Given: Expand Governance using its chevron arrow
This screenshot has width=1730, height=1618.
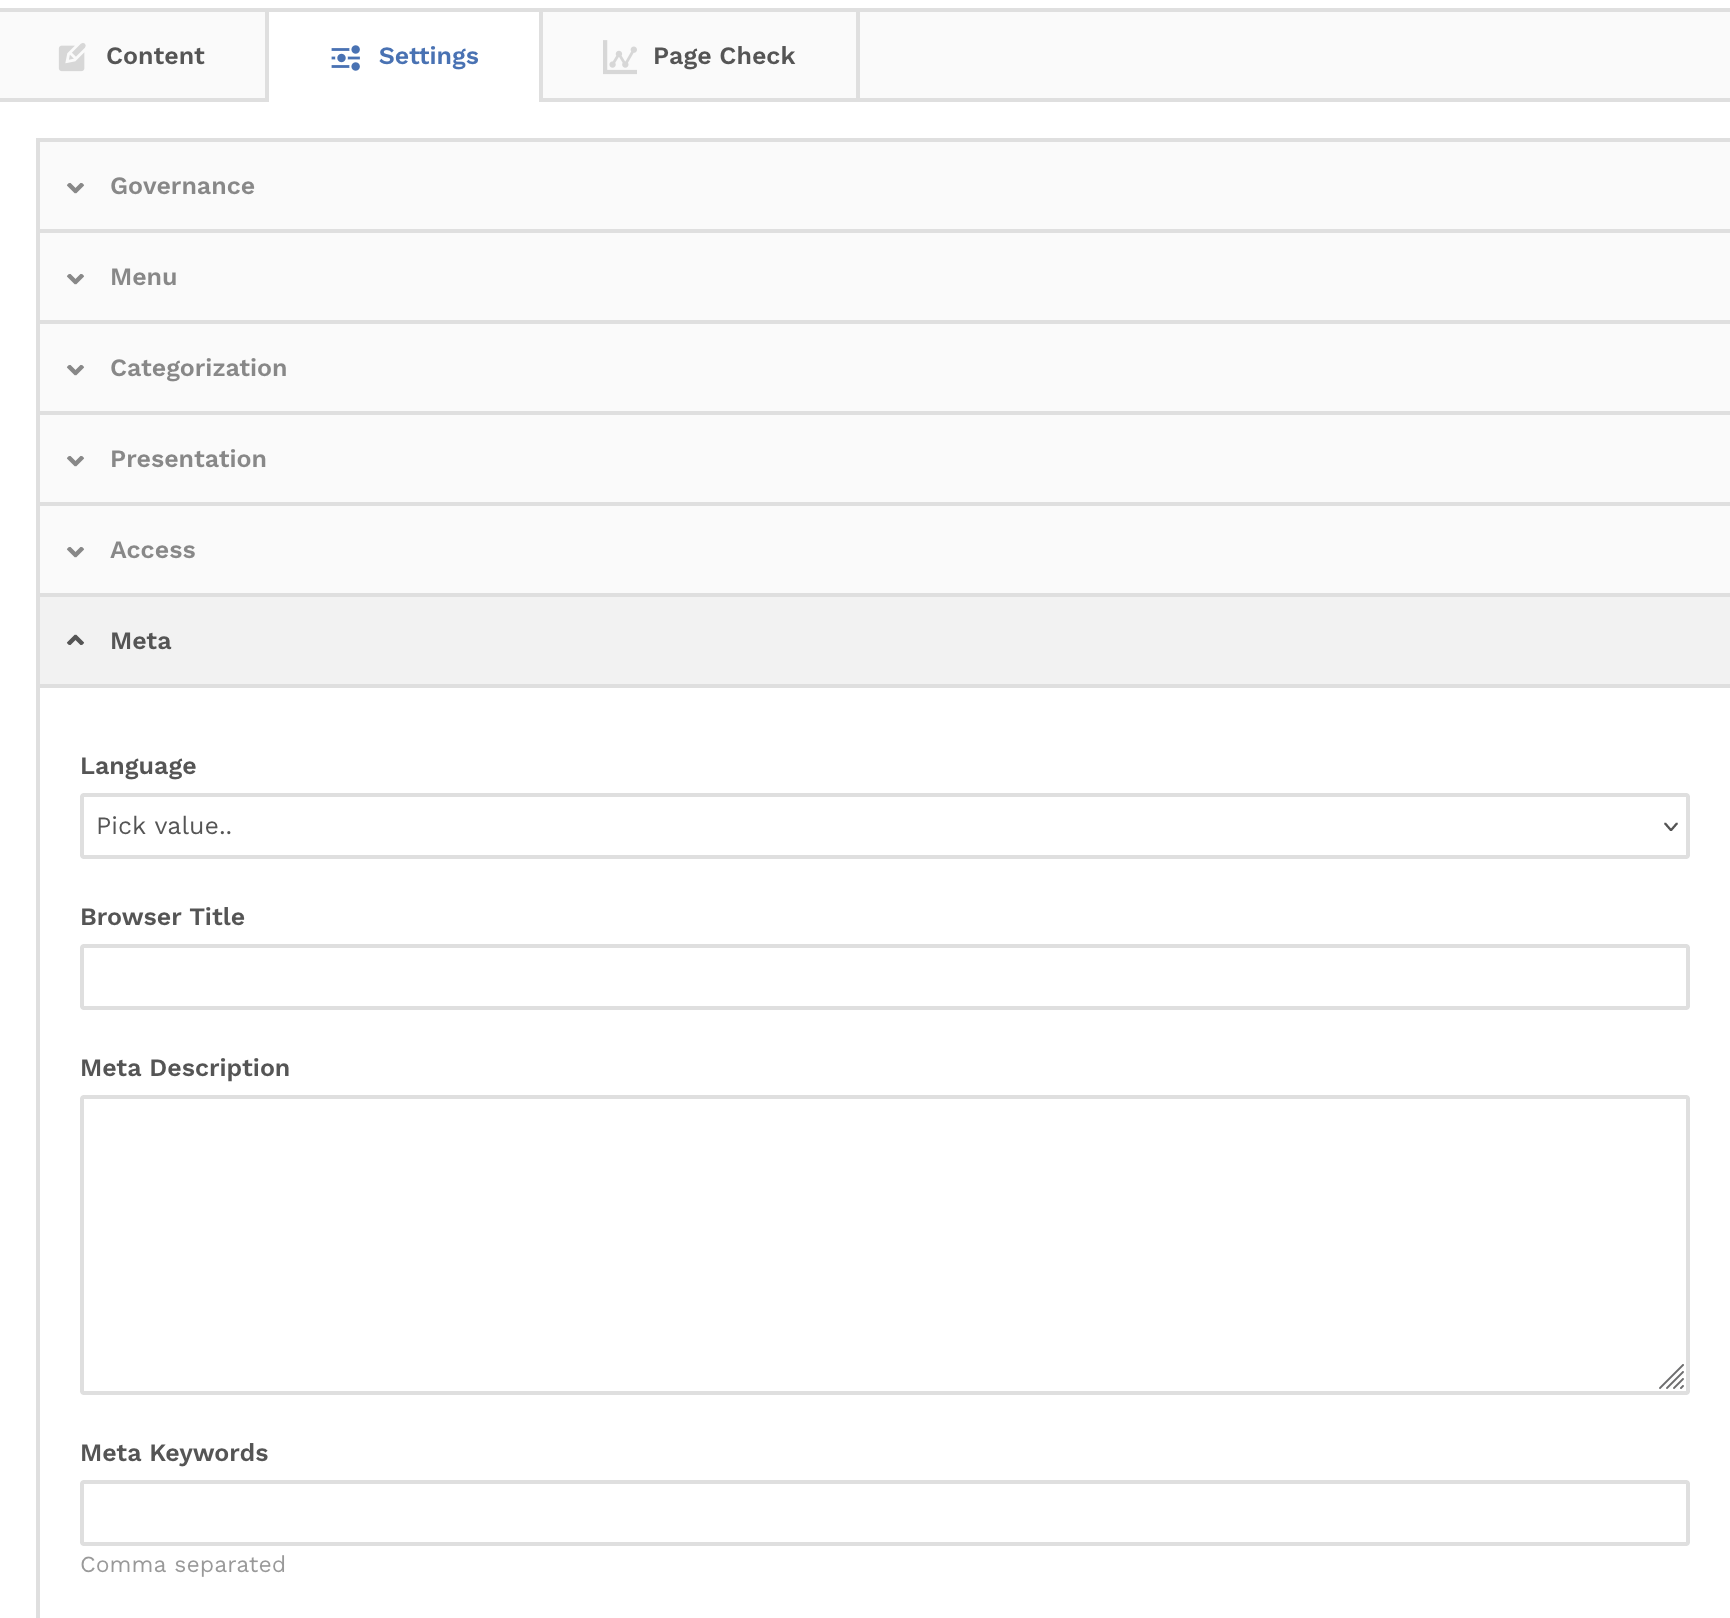Looking at the screenshot, I should [x=76, y=188].
